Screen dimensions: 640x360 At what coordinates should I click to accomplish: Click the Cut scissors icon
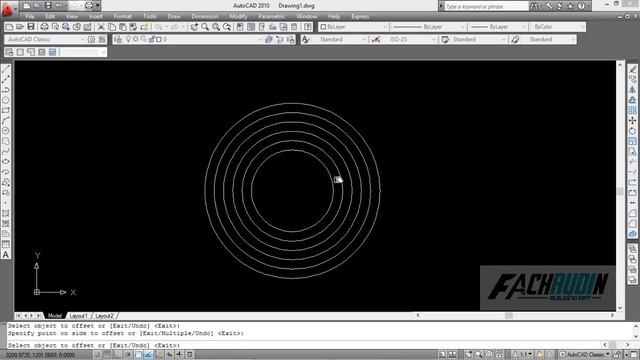(101, 27)
